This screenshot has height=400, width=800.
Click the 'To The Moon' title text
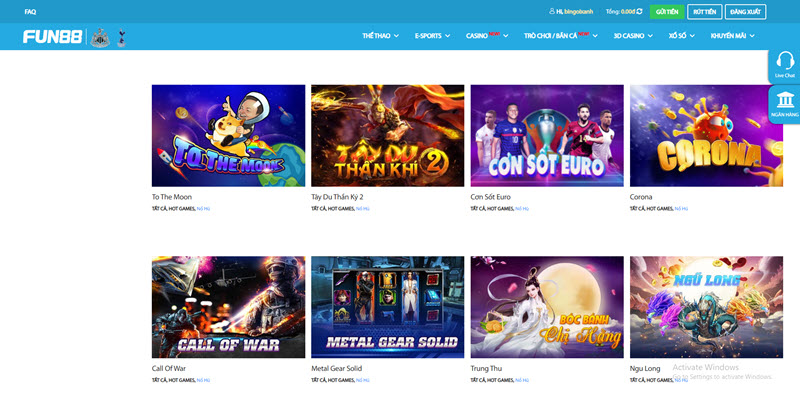172,197
